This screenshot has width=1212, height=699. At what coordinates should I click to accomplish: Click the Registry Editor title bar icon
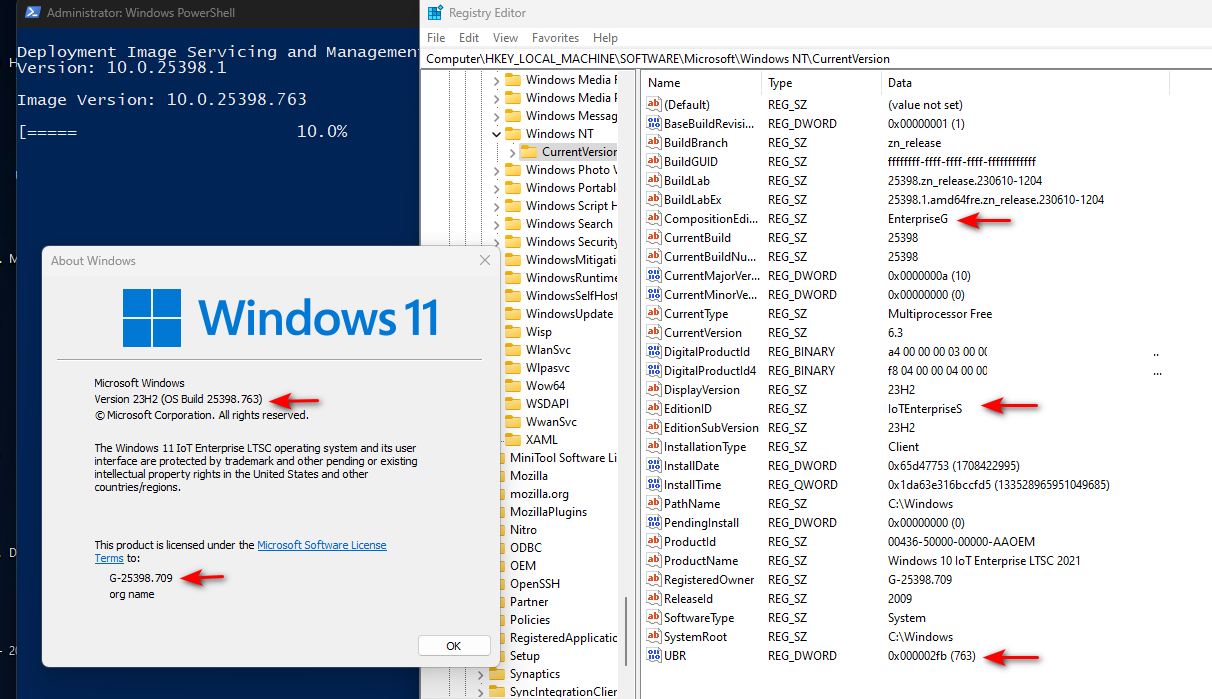(435, 13)
